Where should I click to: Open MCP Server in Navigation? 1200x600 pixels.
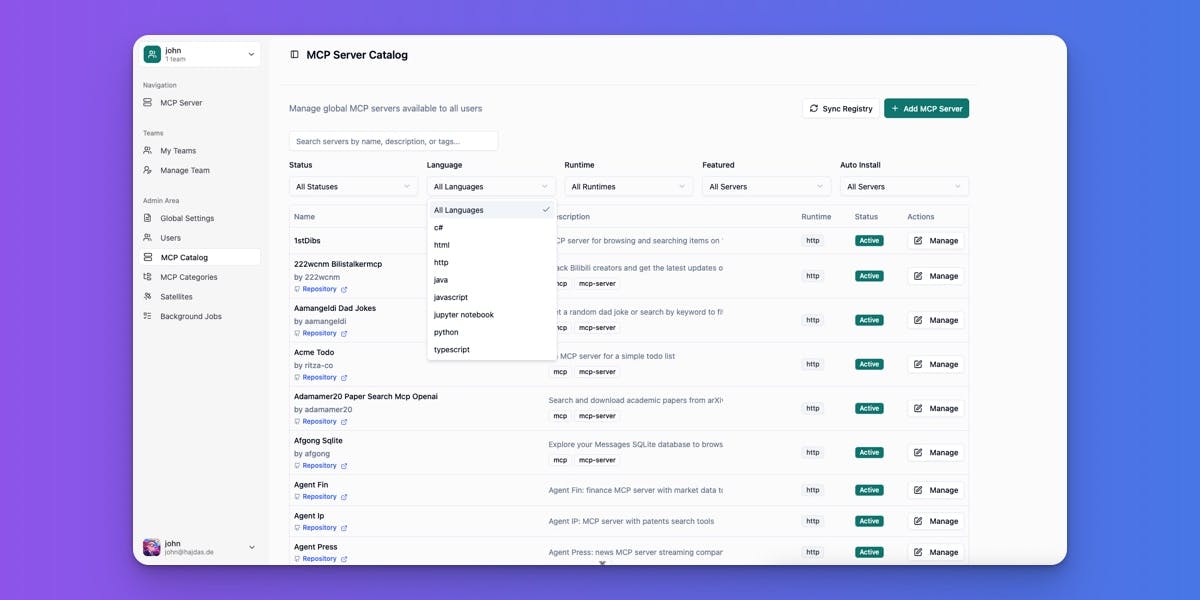[200, 103]
